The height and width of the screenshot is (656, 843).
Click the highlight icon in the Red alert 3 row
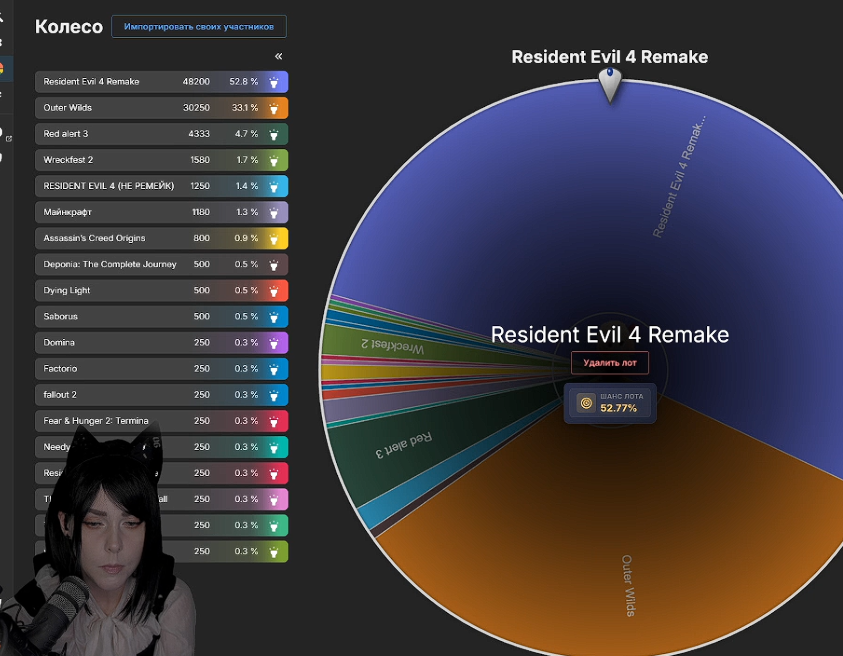click(x=274, y=134)
